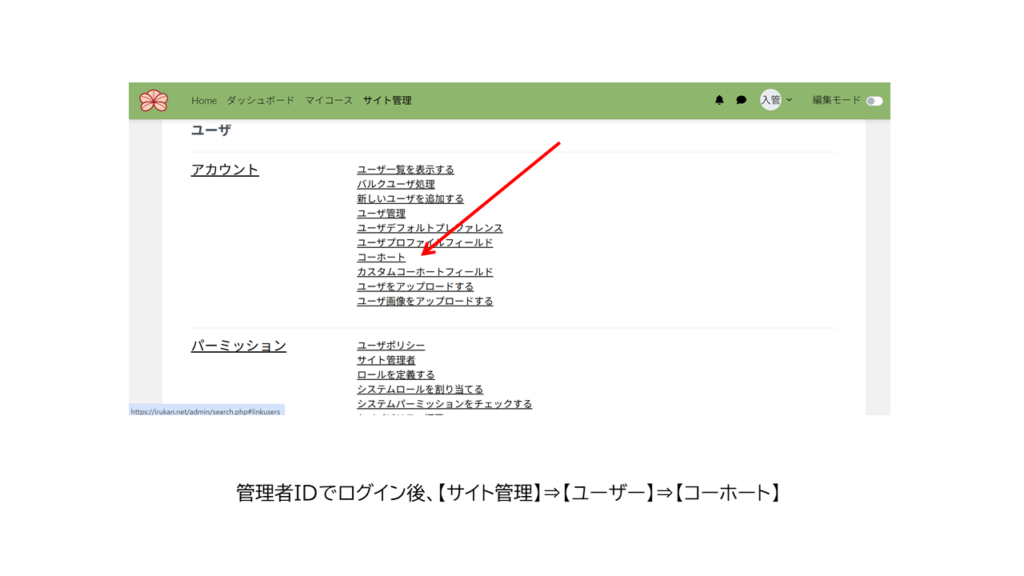Click the 入管 user avatar
1024x576 pixels.
coord(770,100)
